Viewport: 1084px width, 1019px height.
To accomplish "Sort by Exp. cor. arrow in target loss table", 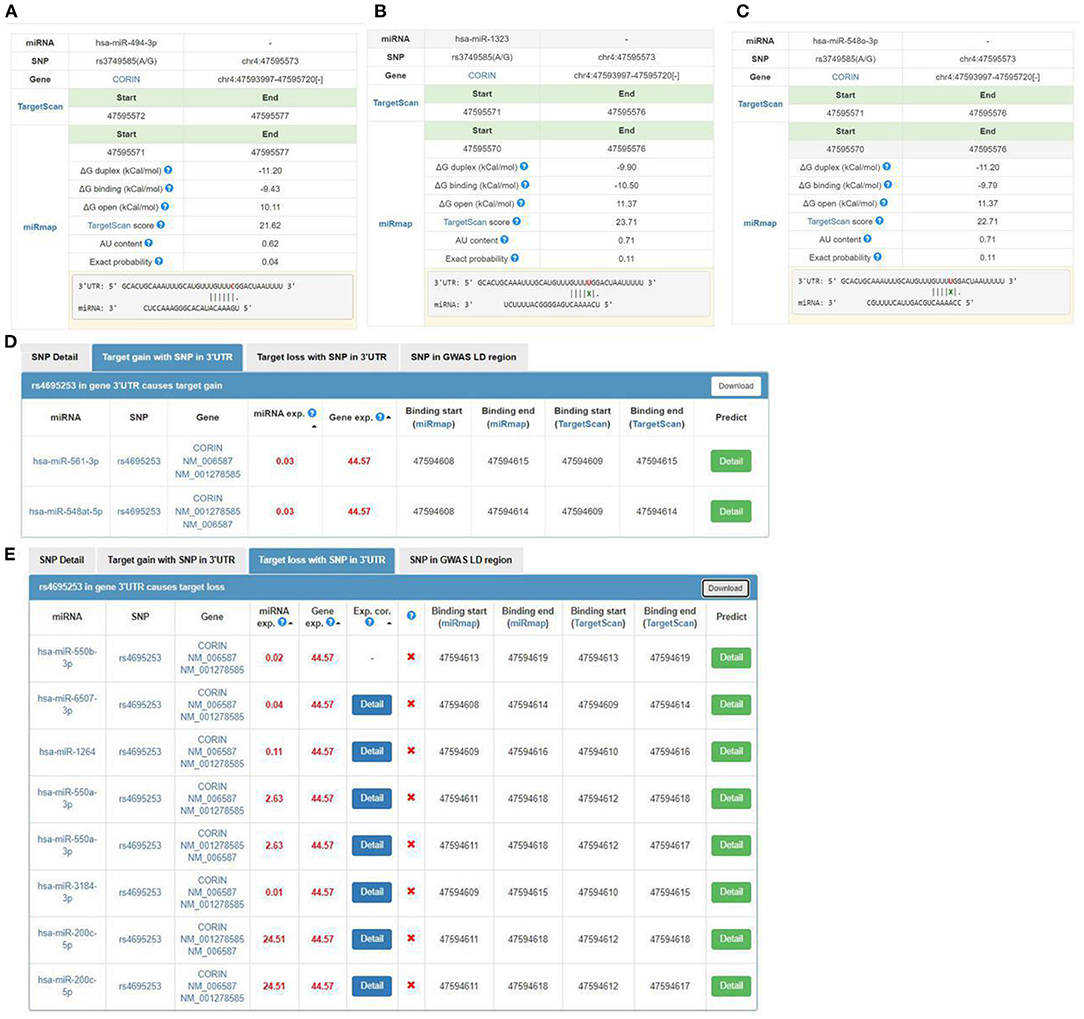I will (x=389, y=624).
